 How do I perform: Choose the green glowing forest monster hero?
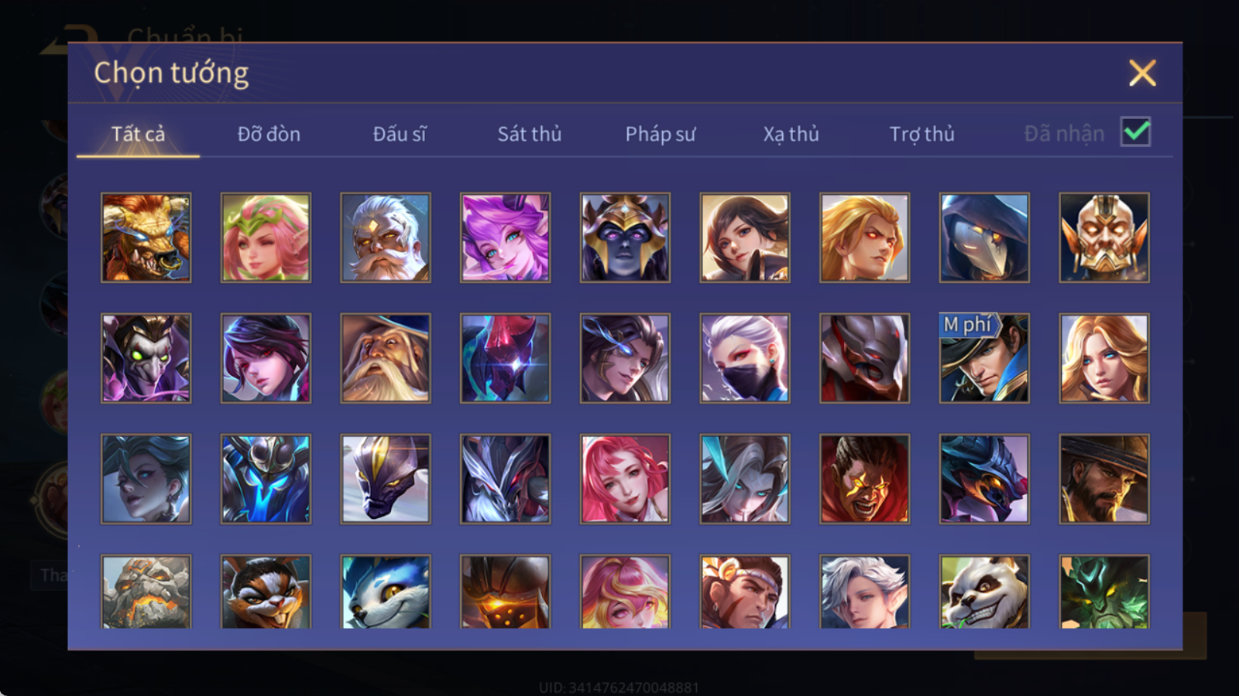pos(1104,592)
